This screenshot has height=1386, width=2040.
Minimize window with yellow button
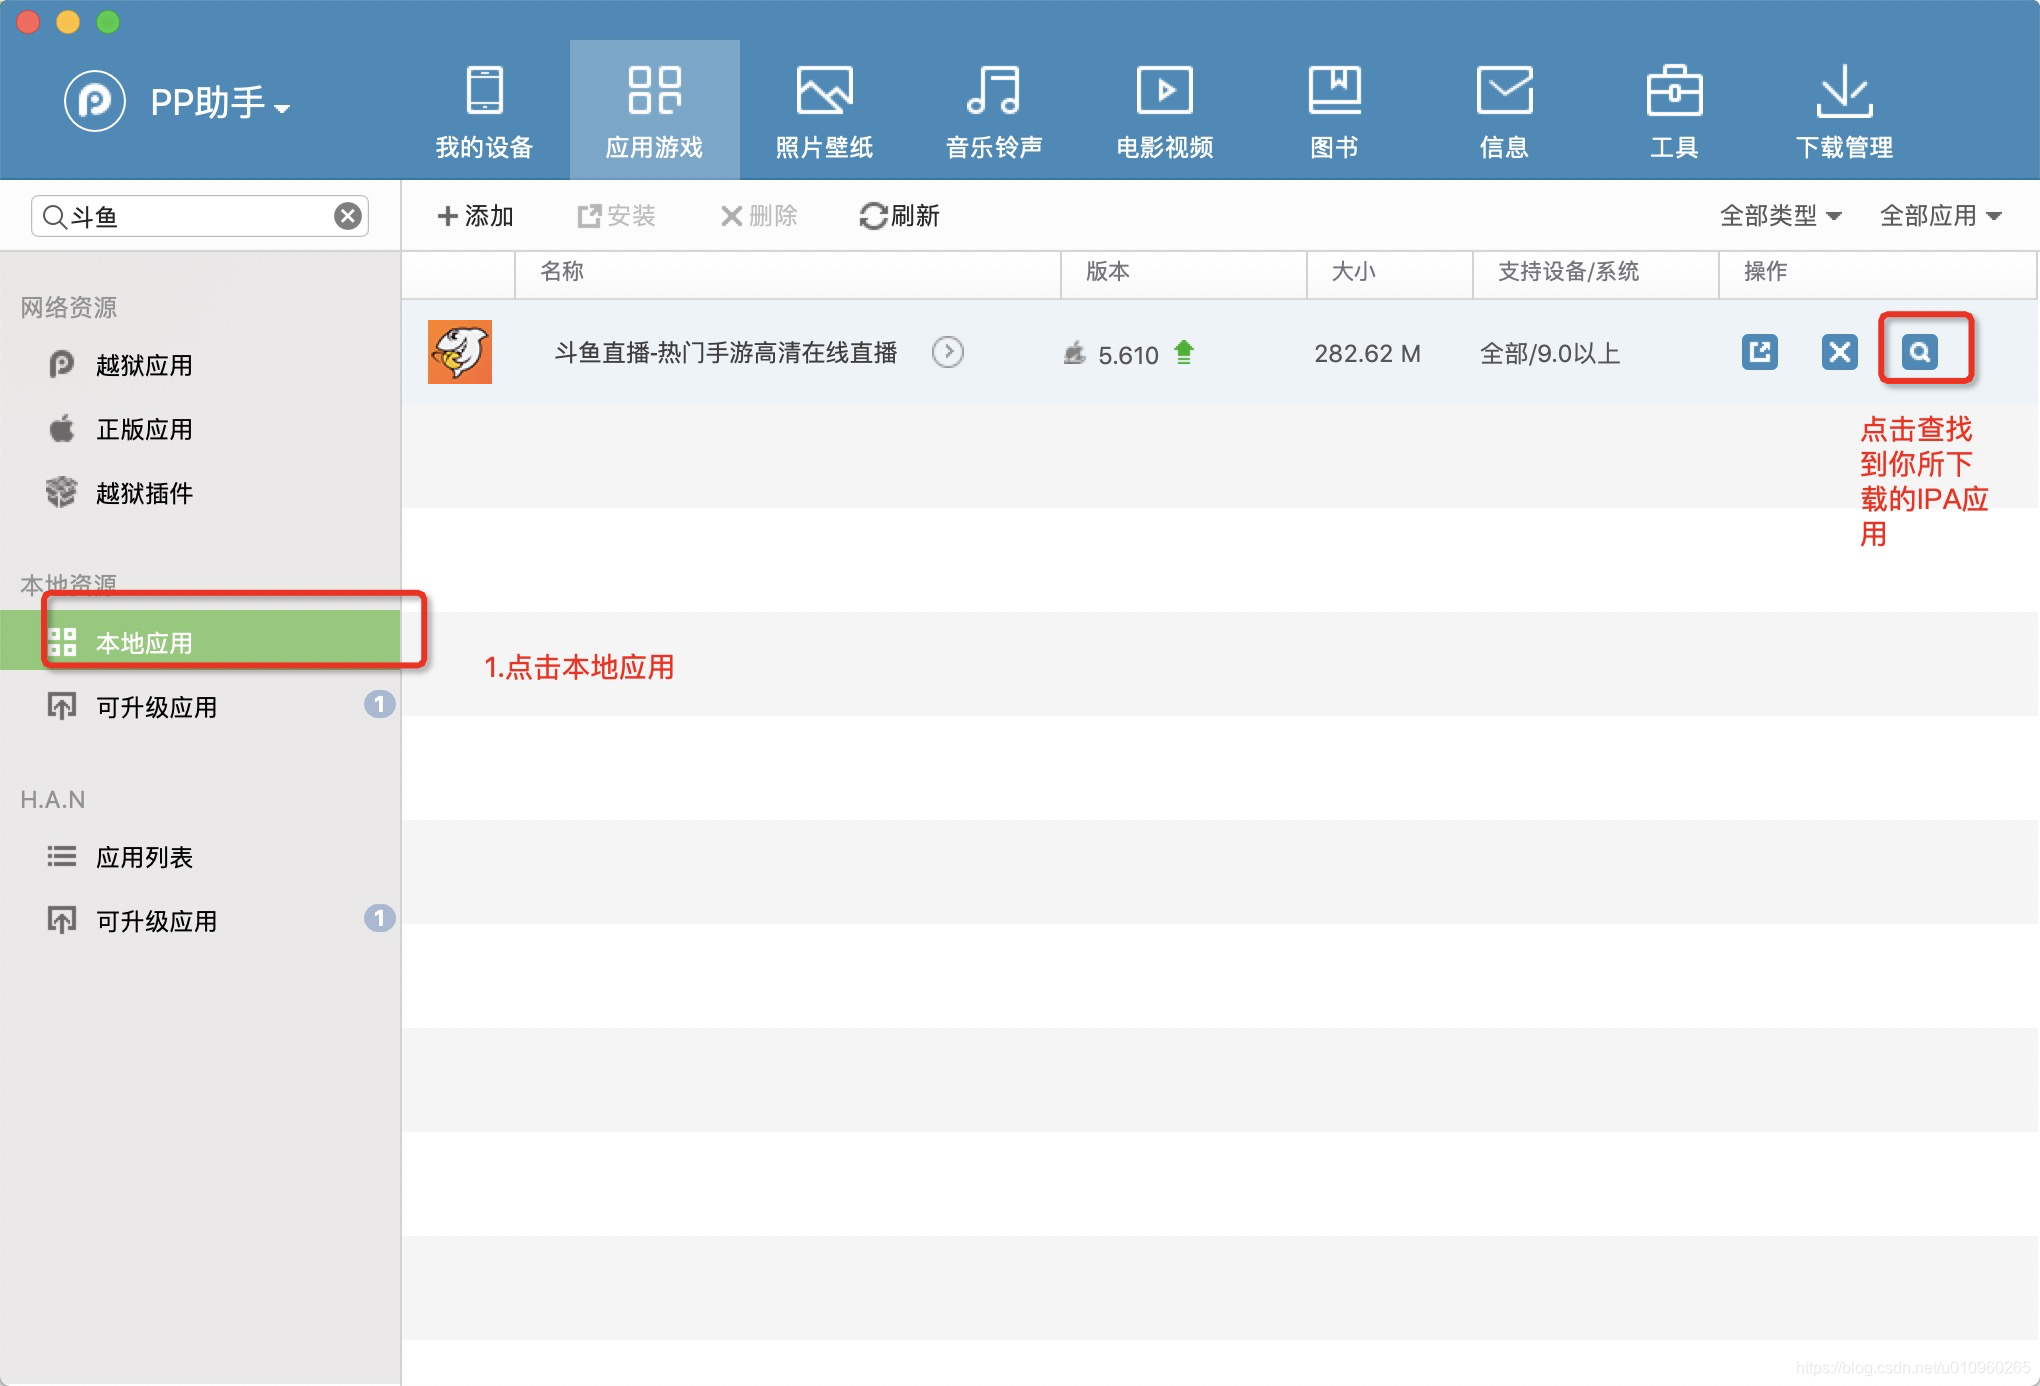68,21
